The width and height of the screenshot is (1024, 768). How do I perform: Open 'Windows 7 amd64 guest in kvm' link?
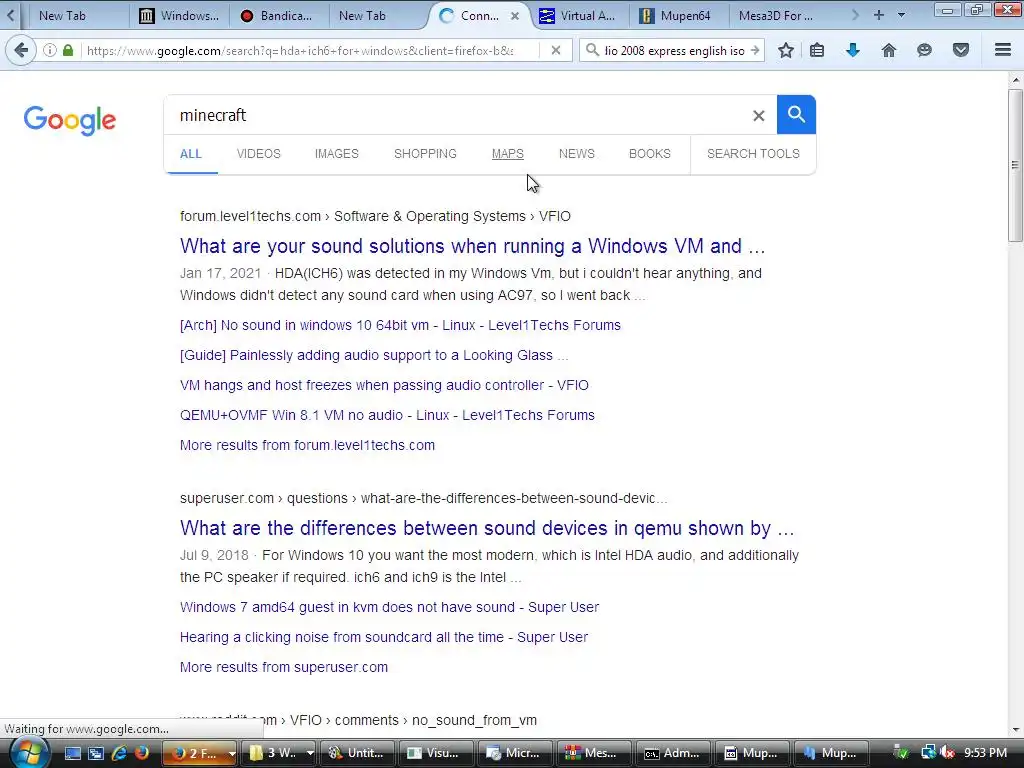(389, 607)
